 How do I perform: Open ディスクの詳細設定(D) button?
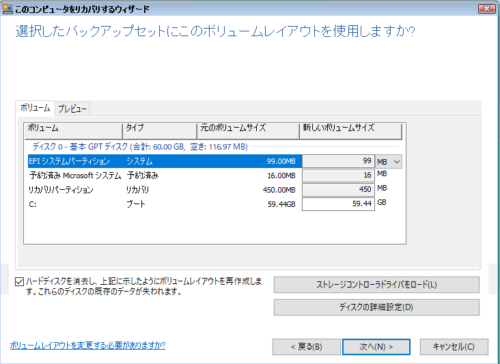(377, 307)
